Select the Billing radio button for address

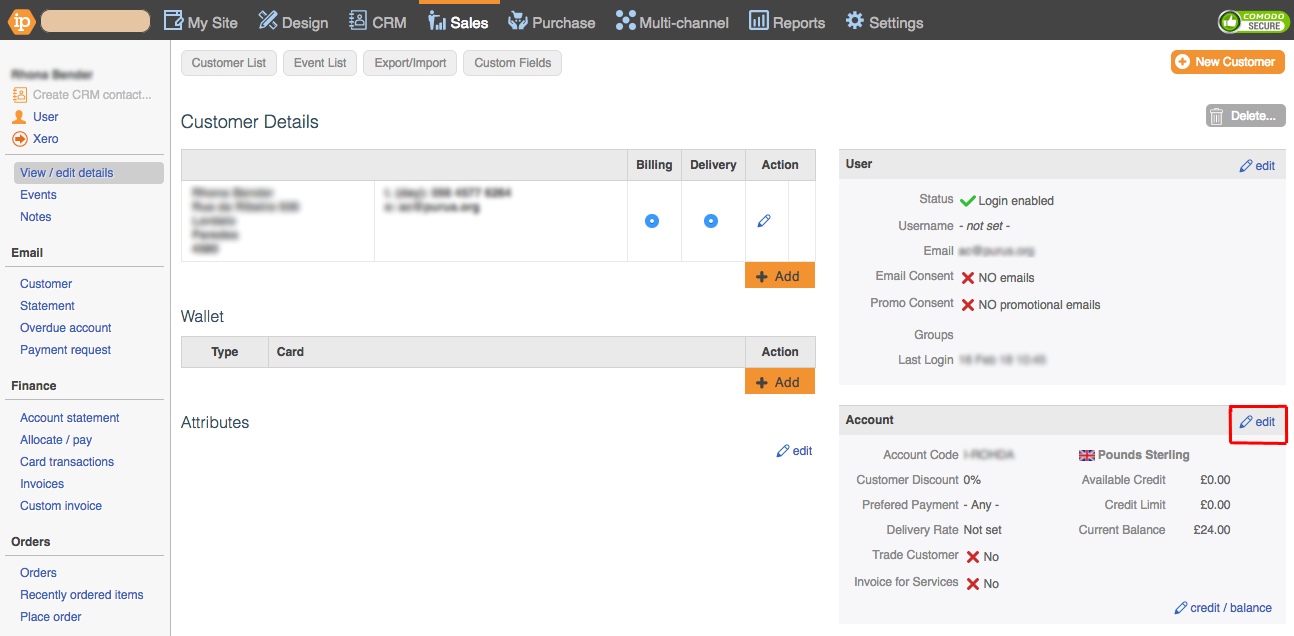pos(652,221)
